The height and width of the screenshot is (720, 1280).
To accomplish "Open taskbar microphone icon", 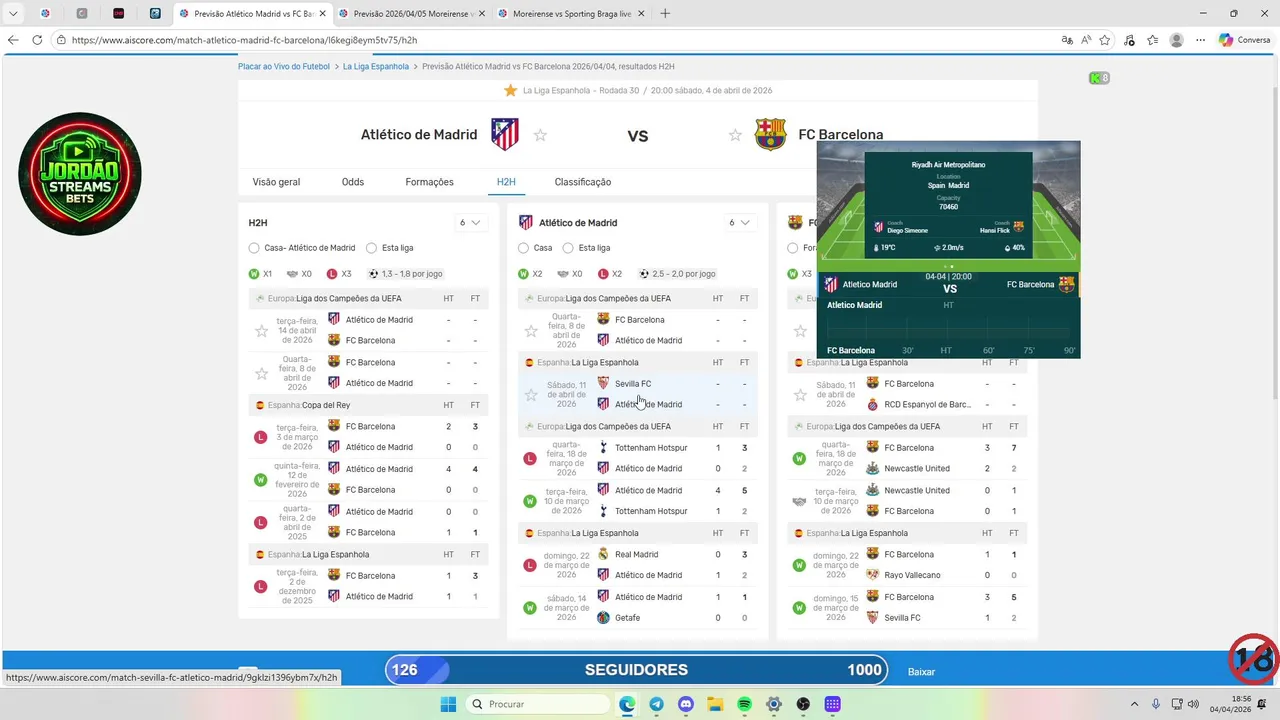I will click(x=1156, y=704).
